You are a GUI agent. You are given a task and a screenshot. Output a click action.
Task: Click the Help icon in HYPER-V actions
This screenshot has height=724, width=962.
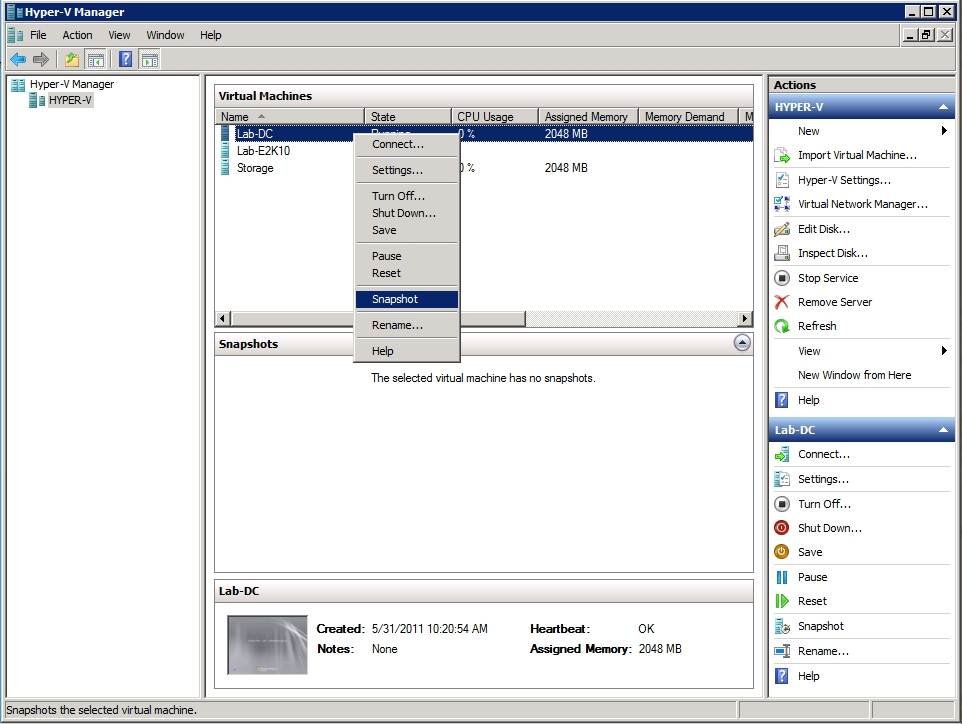[x=782, y=400]
